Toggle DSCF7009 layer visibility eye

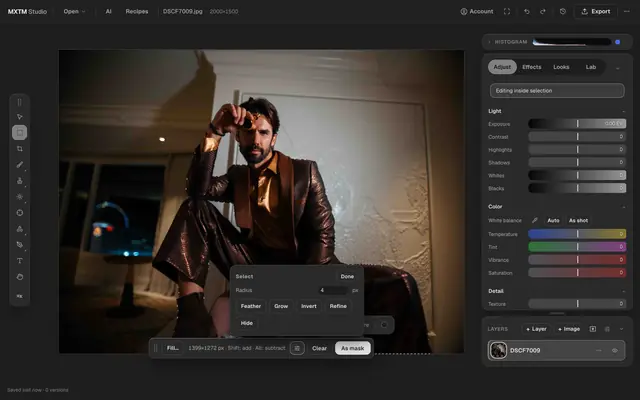(615, 351)
